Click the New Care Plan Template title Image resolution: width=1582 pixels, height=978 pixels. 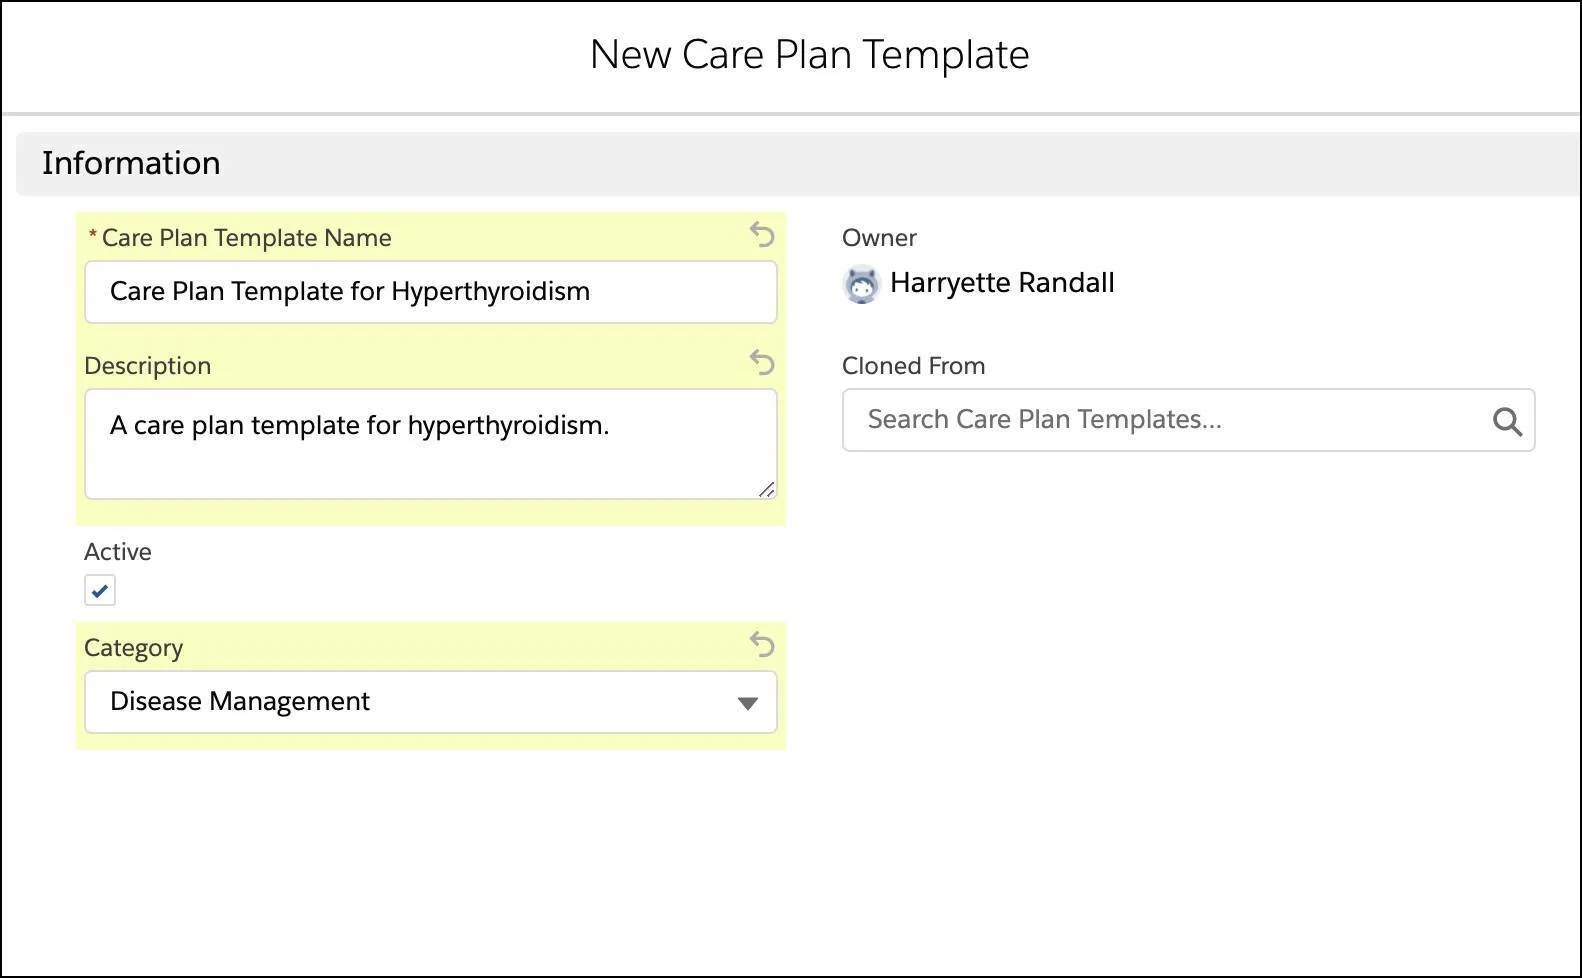click(809, 55)
